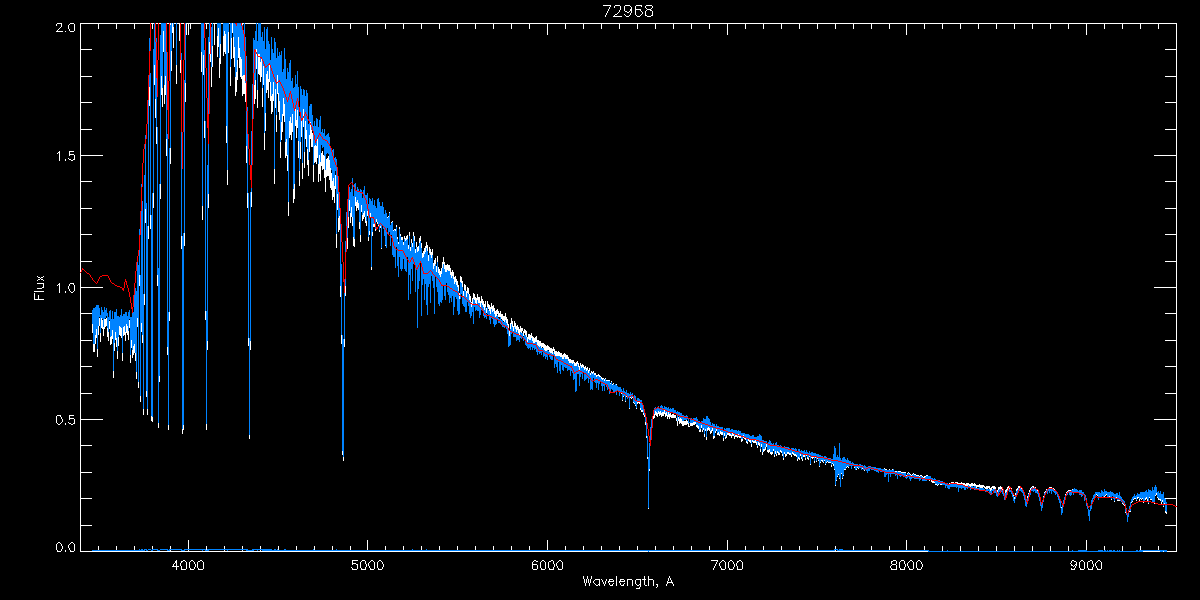Click the plot title 72968
The image size is (1200, 600).
coord(628,11)
